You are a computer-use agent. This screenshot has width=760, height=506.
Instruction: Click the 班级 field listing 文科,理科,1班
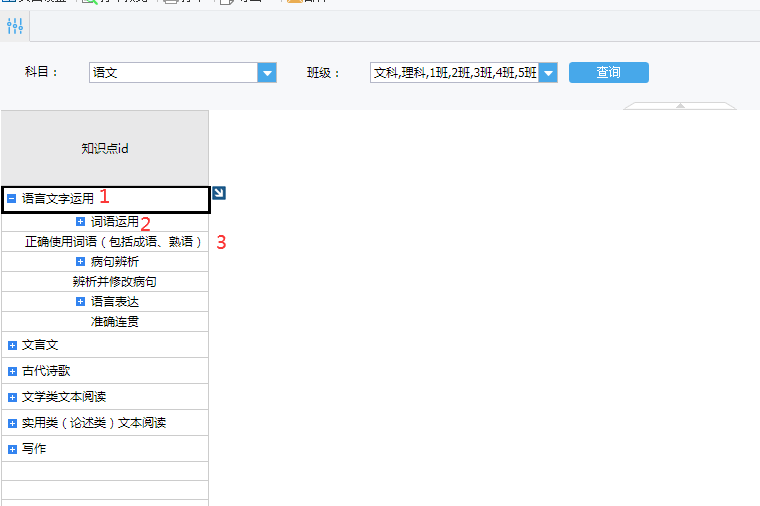click(455, 73)
